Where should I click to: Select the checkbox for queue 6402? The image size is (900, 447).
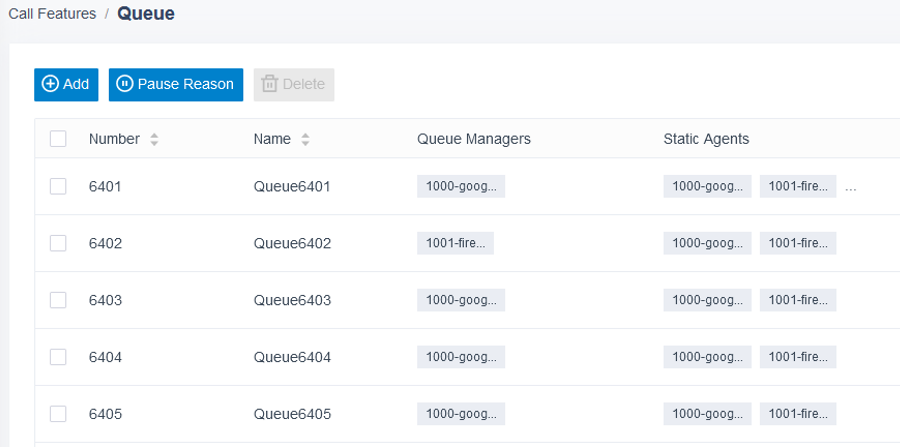pyautogui.click(x=58, y=243)
